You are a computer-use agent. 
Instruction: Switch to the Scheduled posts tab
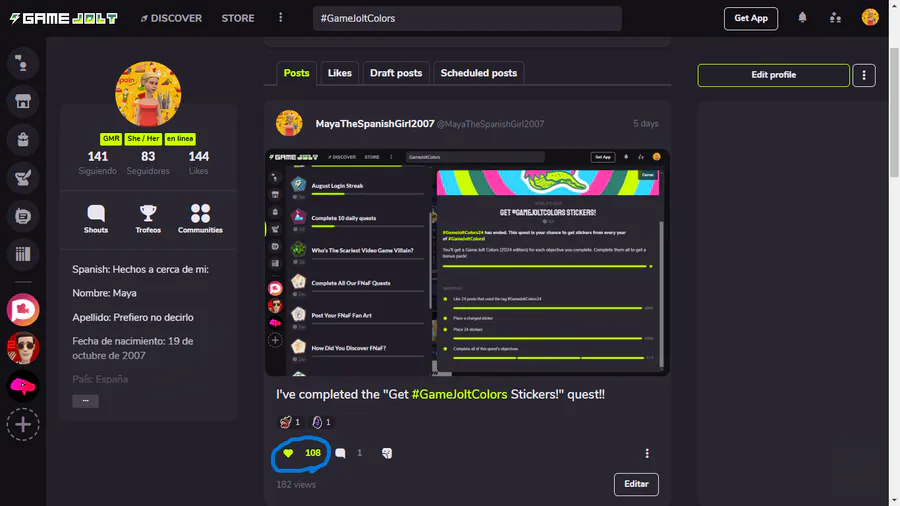click(479, 73)
